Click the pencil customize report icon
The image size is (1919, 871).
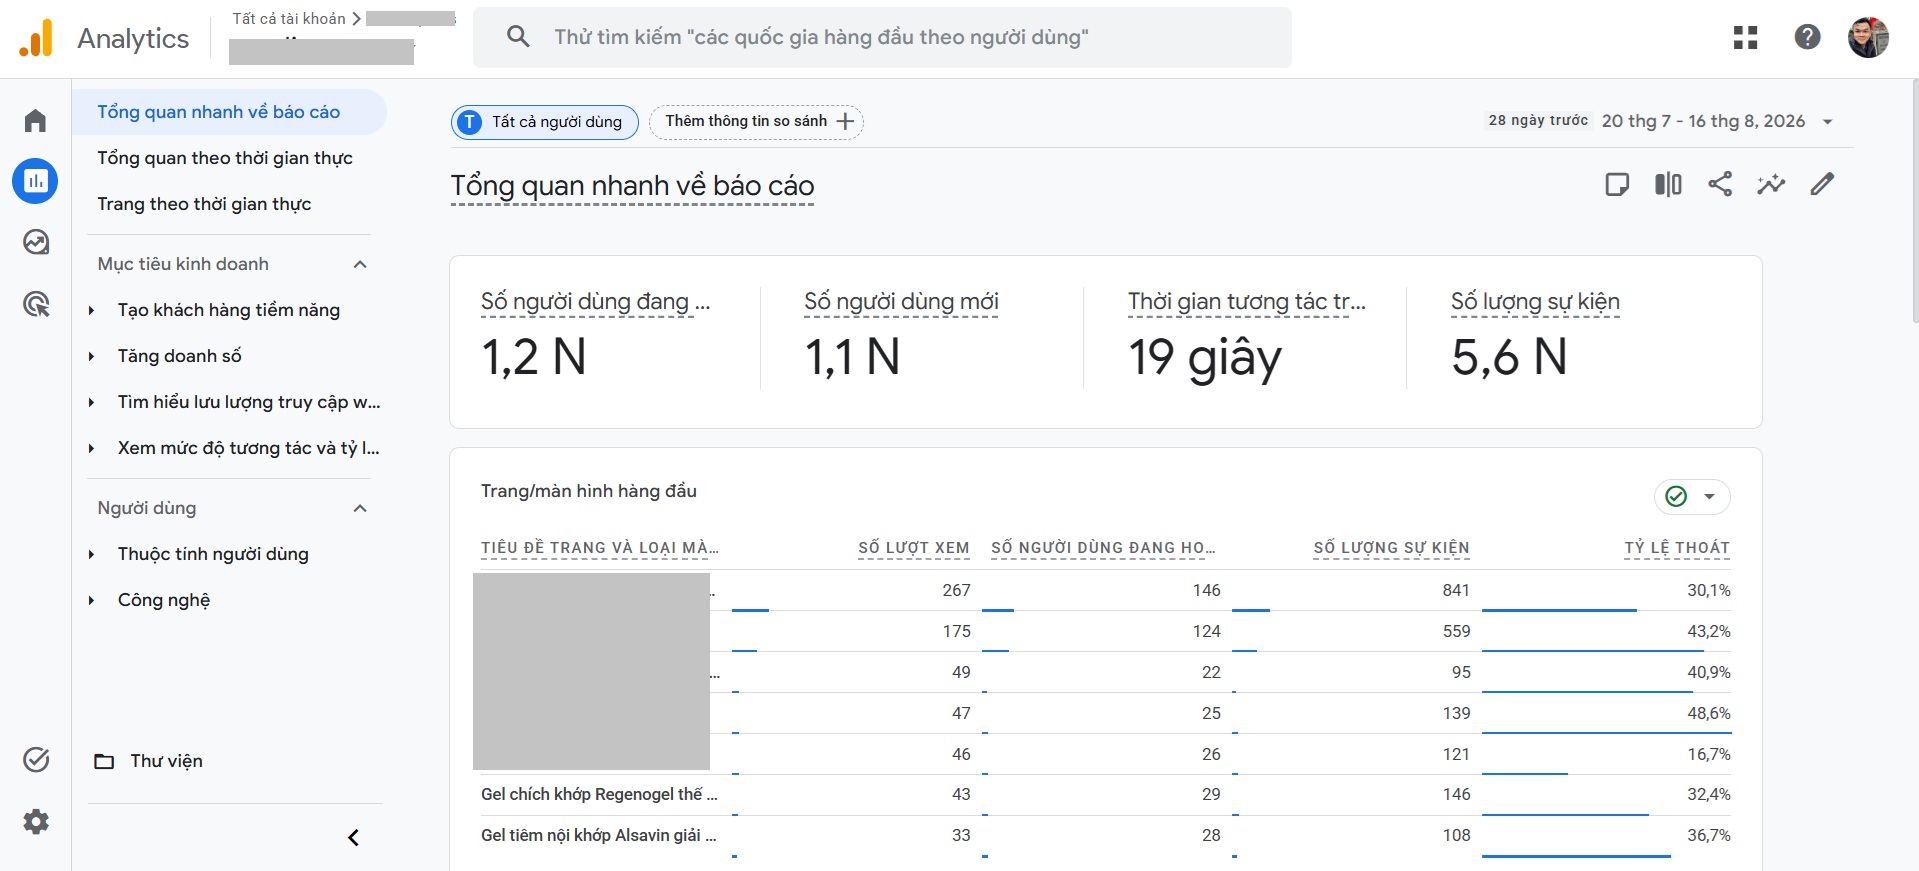tap(1822, 184)
